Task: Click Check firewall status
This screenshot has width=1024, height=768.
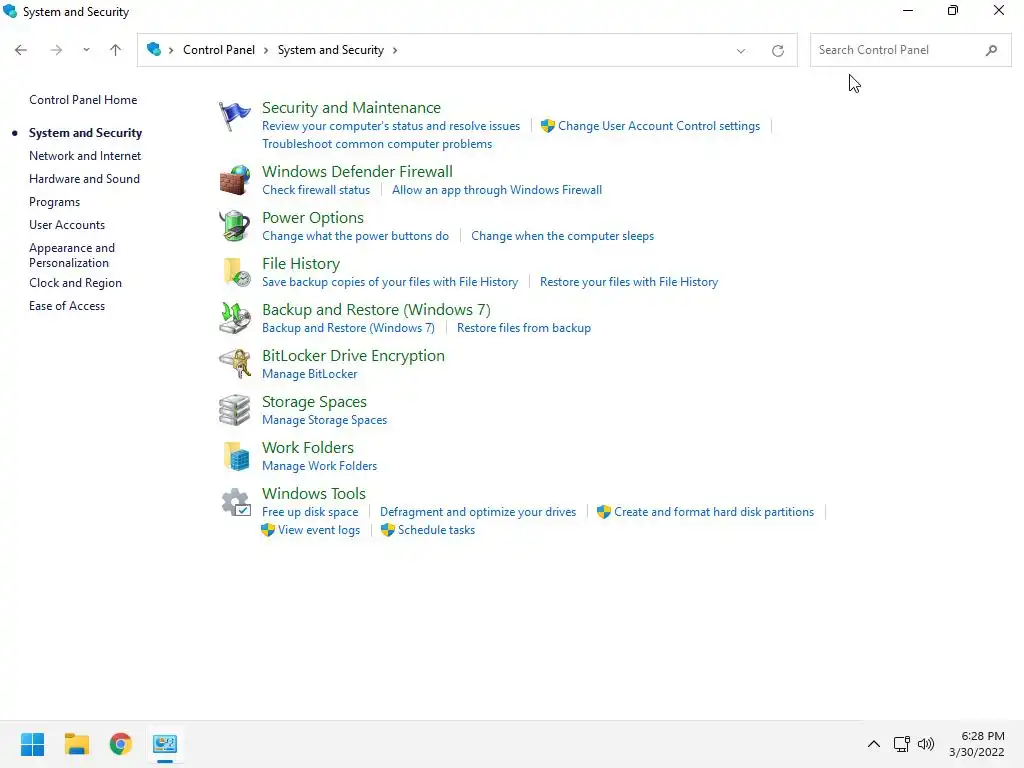Action: pyautogui.click(x=316, y=190)
